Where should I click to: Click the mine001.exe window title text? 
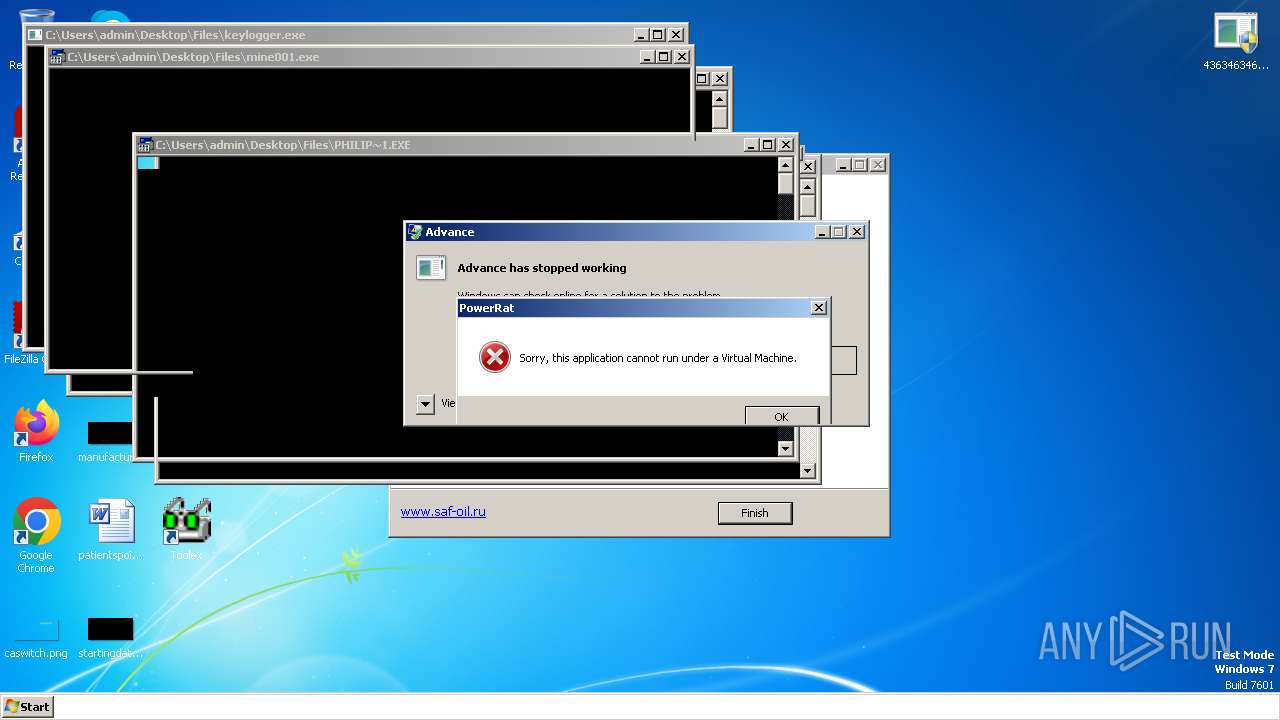[193, 57]
